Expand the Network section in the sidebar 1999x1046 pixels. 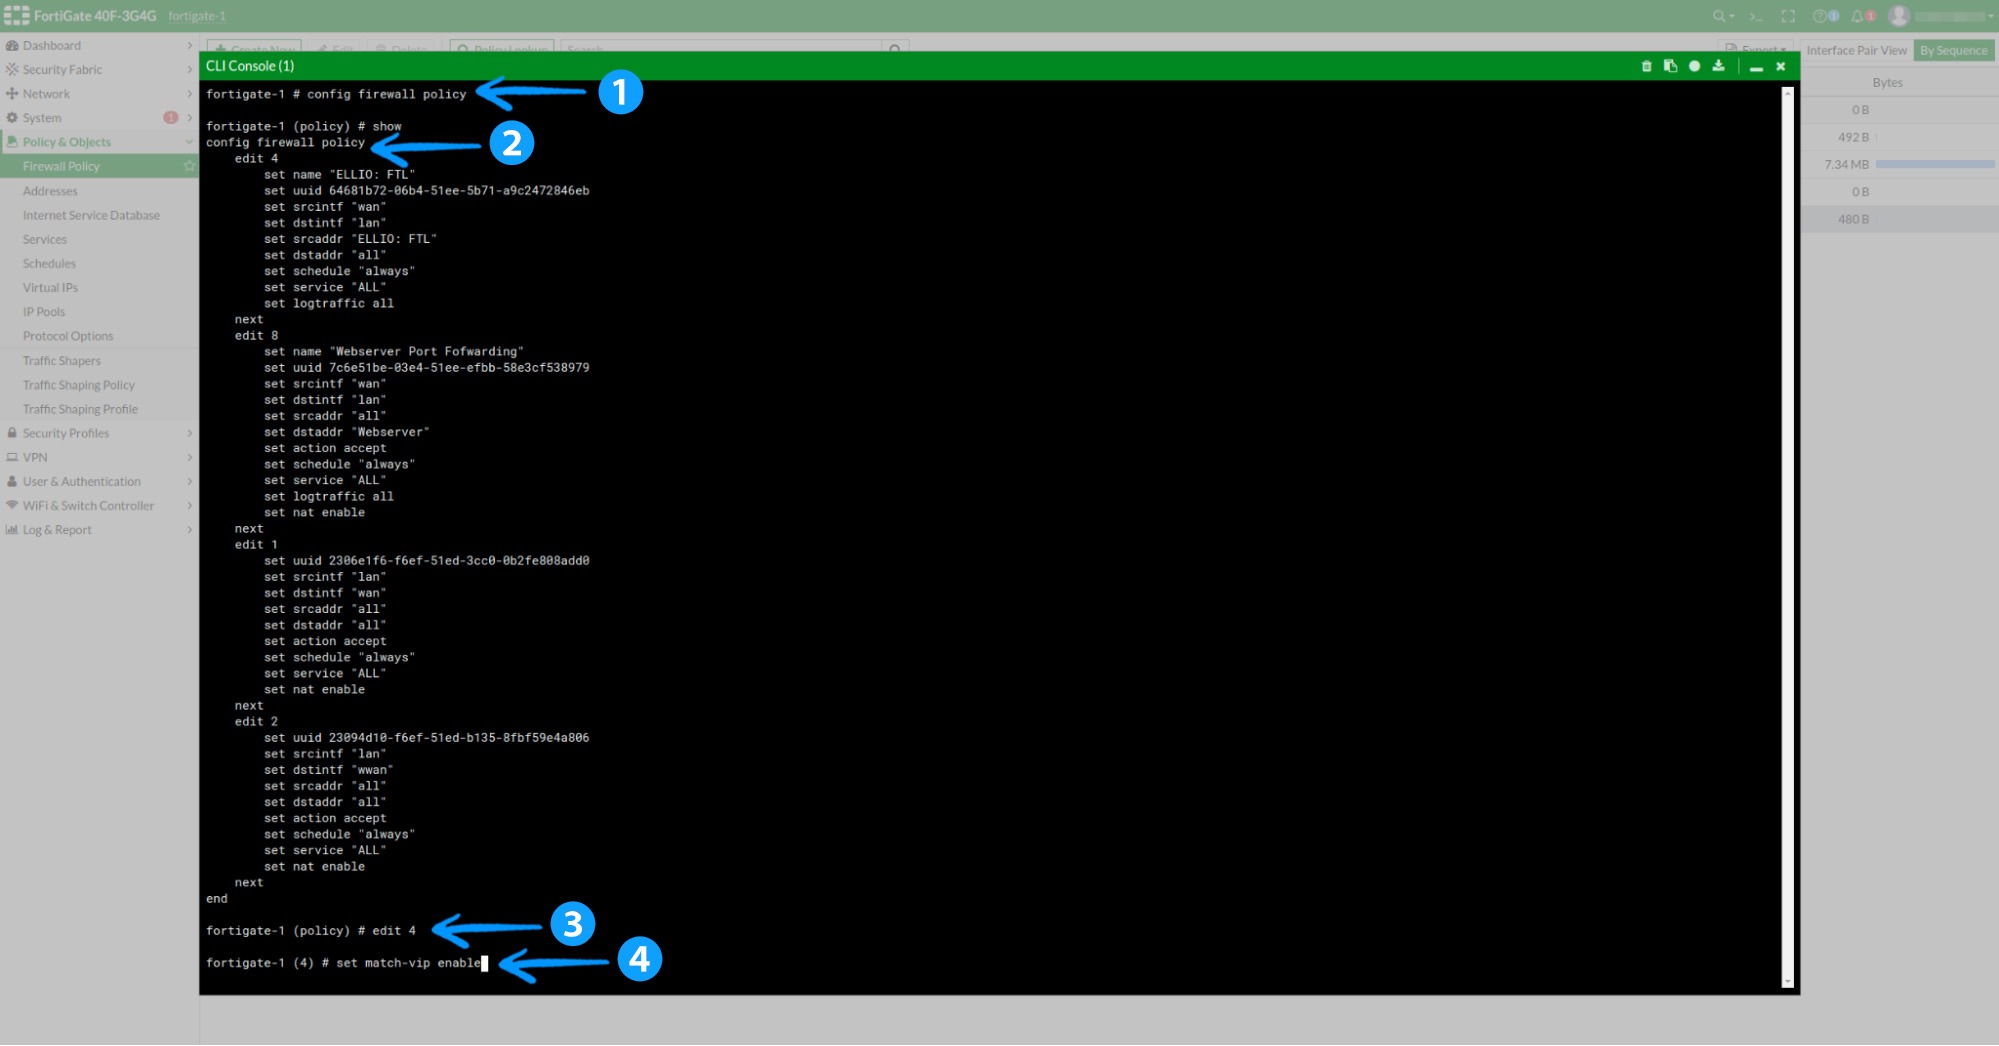click(190, 93)
